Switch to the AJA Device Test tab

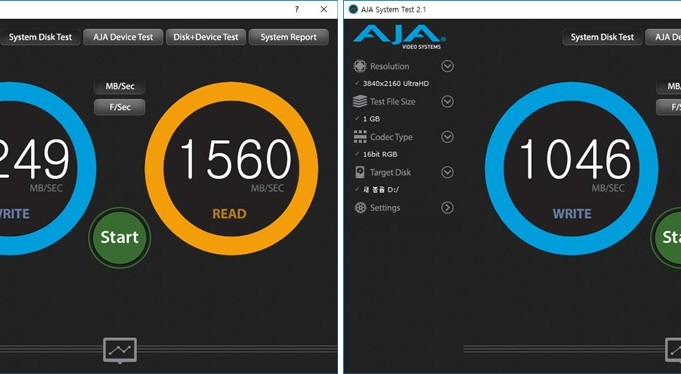[x=123, y=37]
